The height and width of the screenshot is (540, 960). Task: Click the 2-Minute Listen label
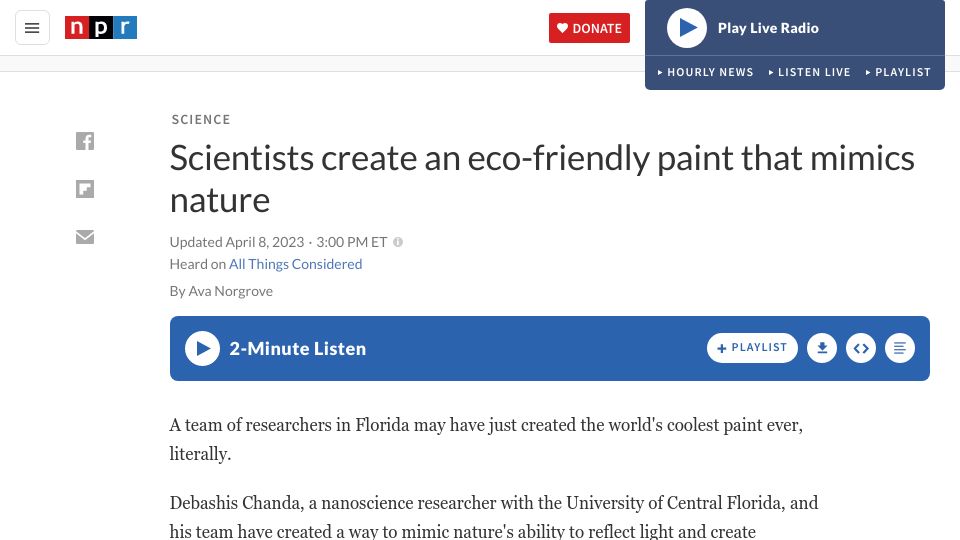click(298, 348)
